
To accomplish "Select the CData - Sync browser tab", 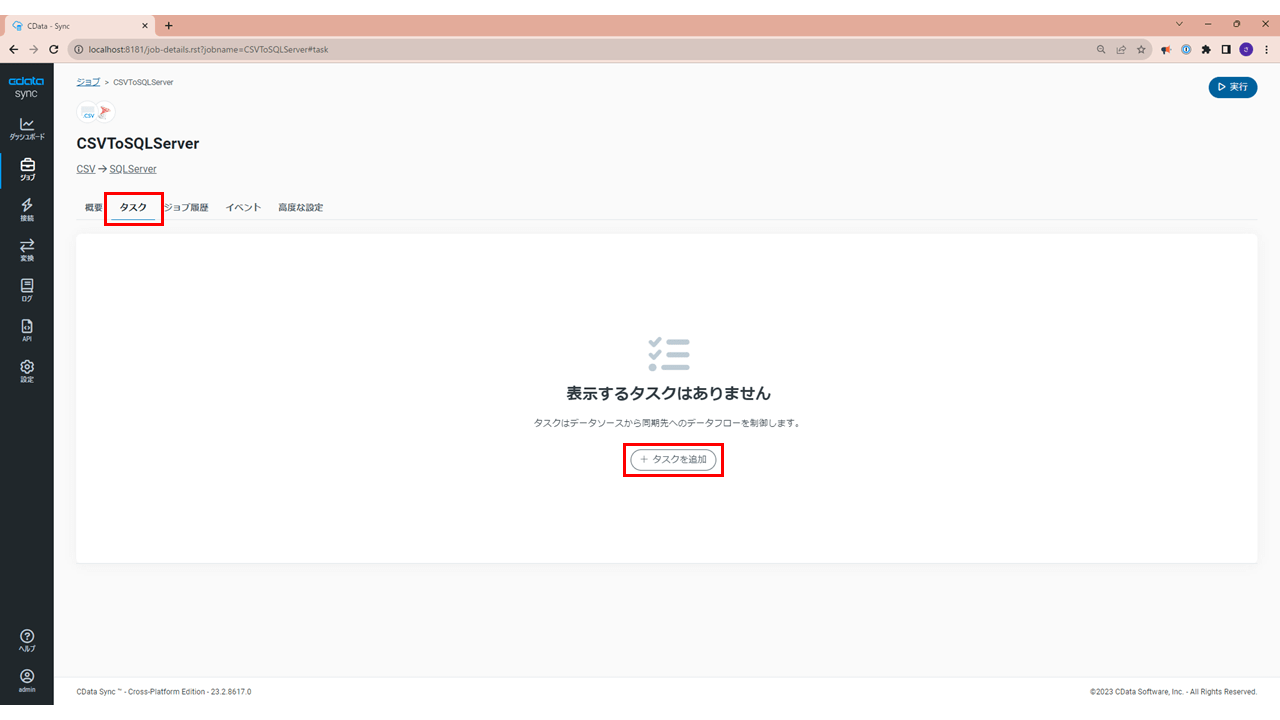I will (x=81, y=25).
